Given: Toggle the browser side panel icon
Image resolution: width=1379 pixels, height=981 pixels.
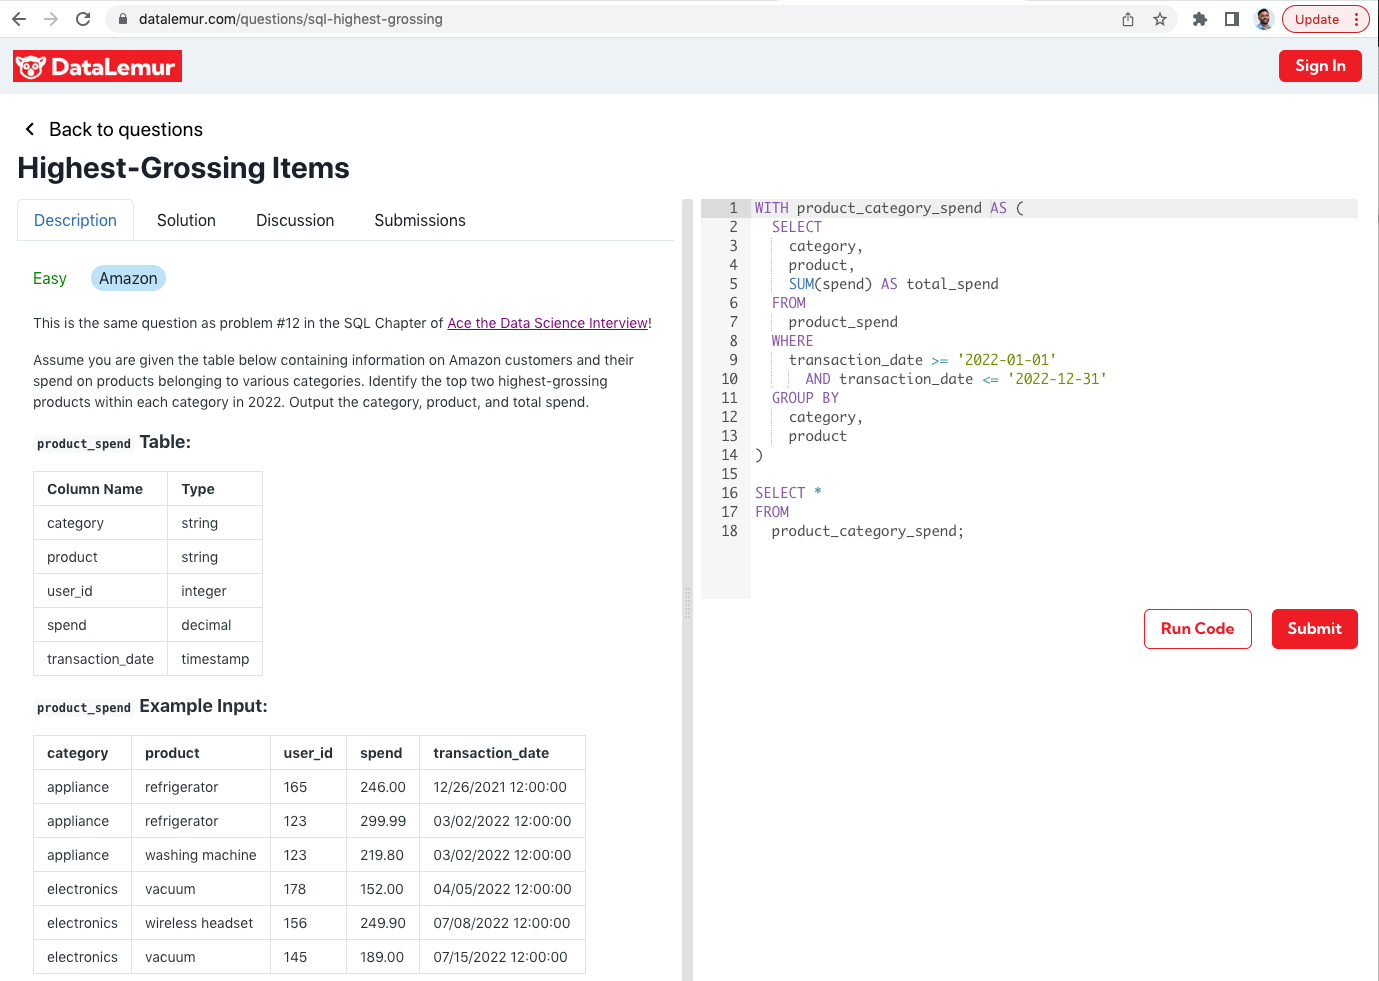Looking at the screenshot, I should coord(1232,19).
